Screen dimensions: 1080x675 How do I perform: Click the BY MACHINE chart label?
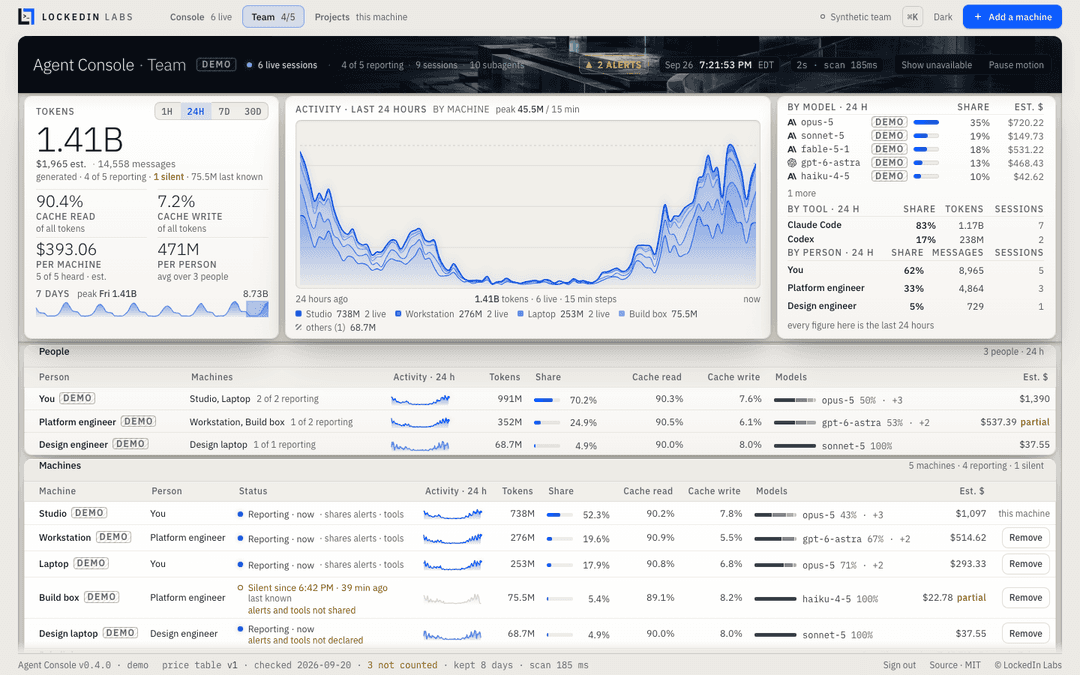(461, 109)
